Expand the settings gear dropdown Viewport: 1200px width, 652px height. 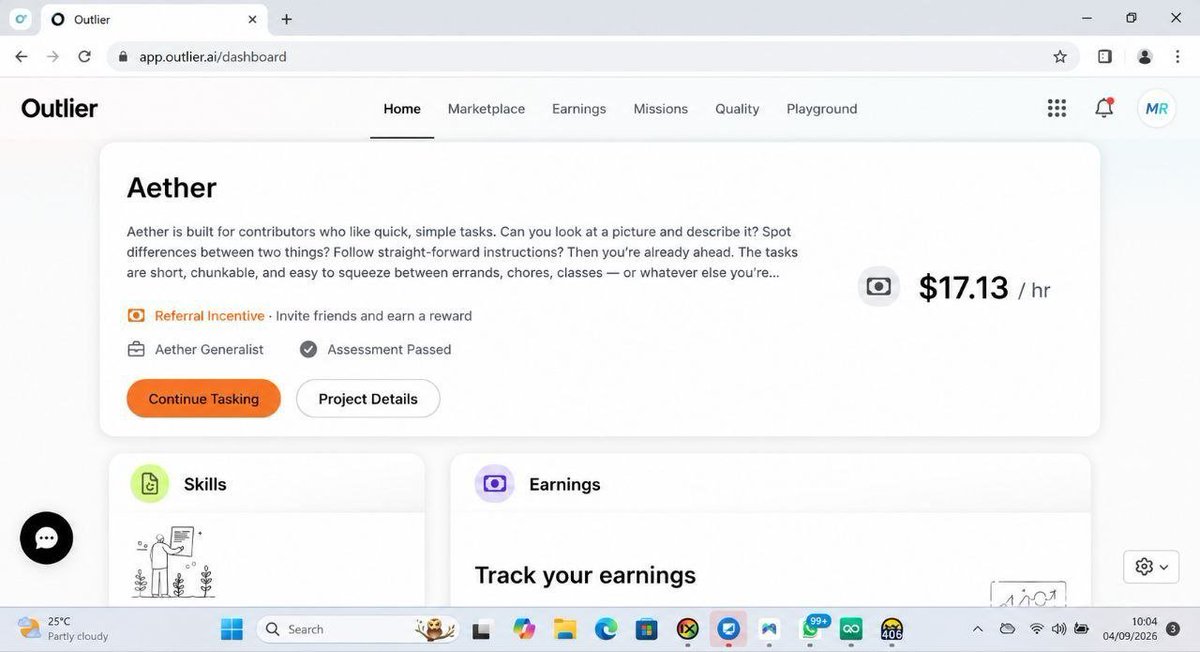[1151, 567]
